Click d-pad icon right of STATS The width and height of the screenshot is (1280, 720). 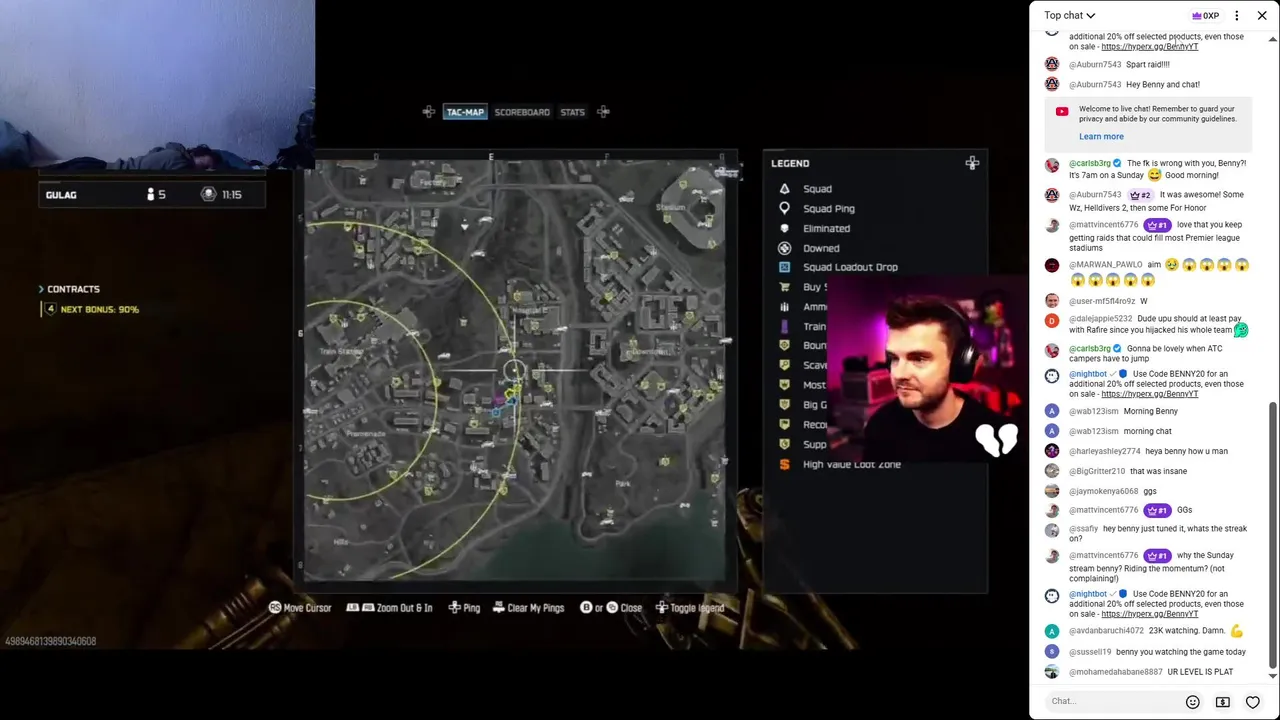[x=603, y=112]
